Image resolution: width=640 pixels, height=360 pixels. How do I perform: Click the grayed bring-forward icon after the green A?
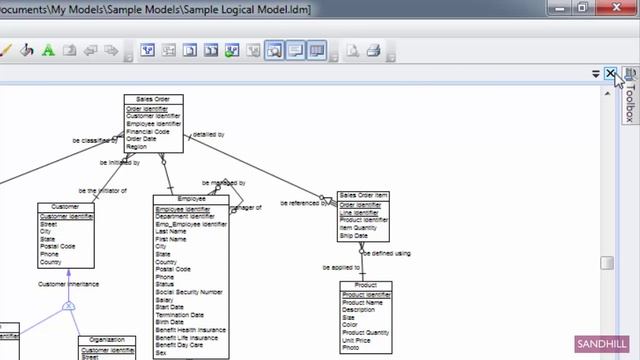pos(69,51)
